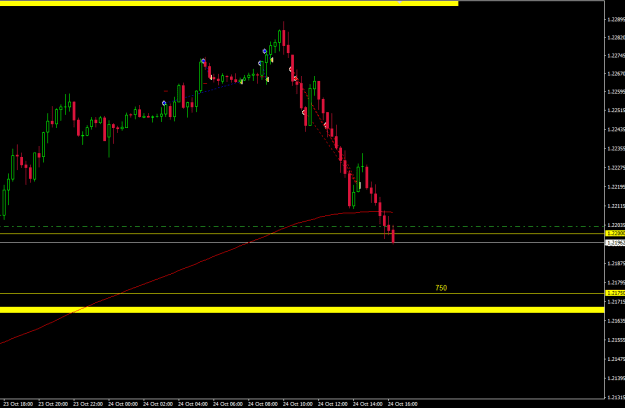Click the white current price tag on price scale
The image size is (625, 408).
pyautogui.click(x=615, y=243)
